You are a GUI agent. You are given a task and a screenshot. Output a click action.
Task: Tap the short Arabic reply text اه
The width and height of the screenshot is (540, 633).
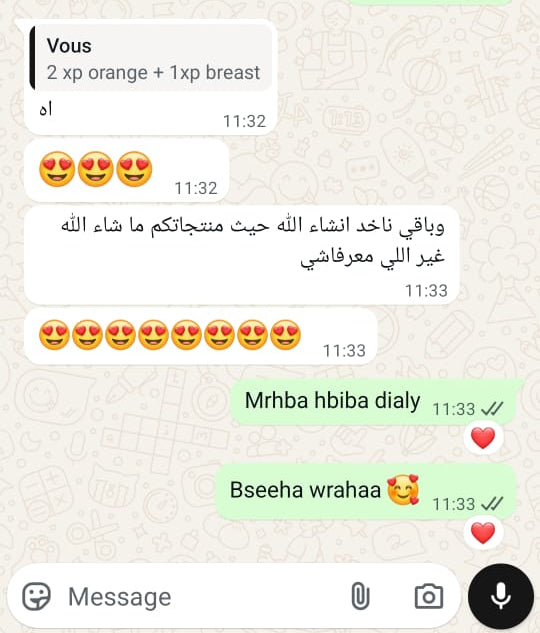click(x=46, y=109)
